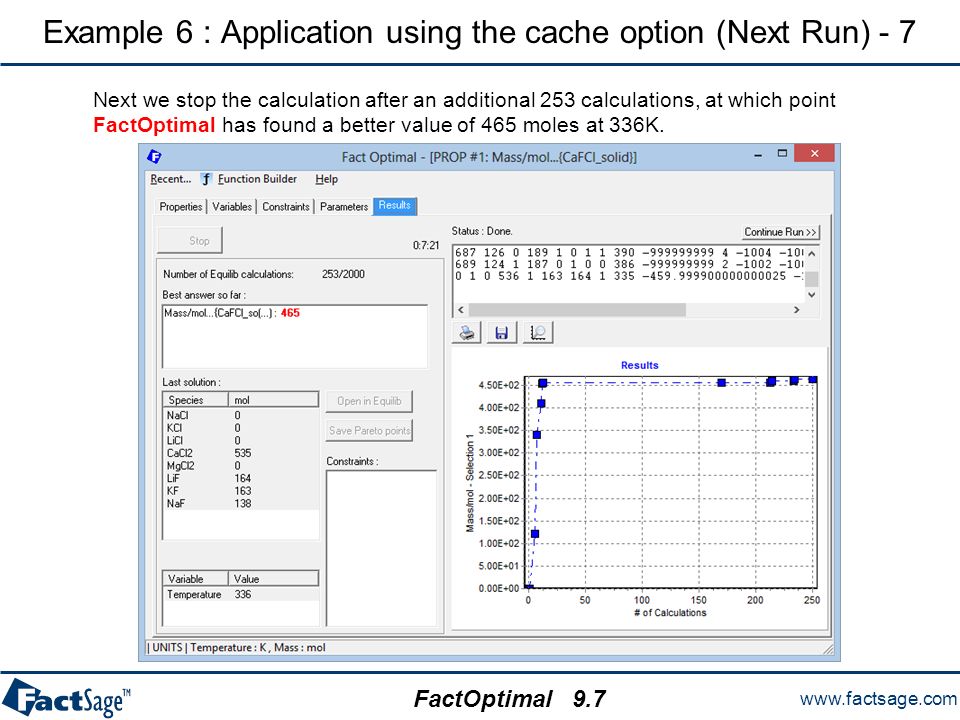Click the Results chart title
The height and width of the screenshot is (720, 960).
pos(639,366)
